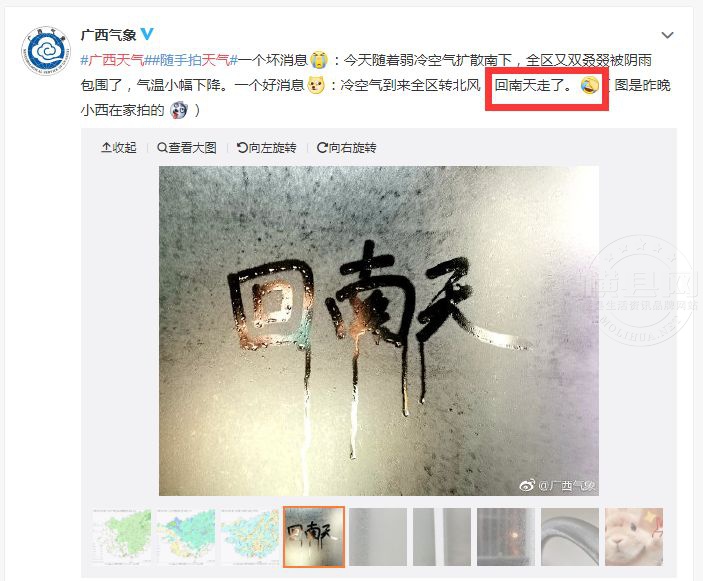Select the sixth thumbnail with the white stripe
703x581 pixels.
click(x=442, y=537)
